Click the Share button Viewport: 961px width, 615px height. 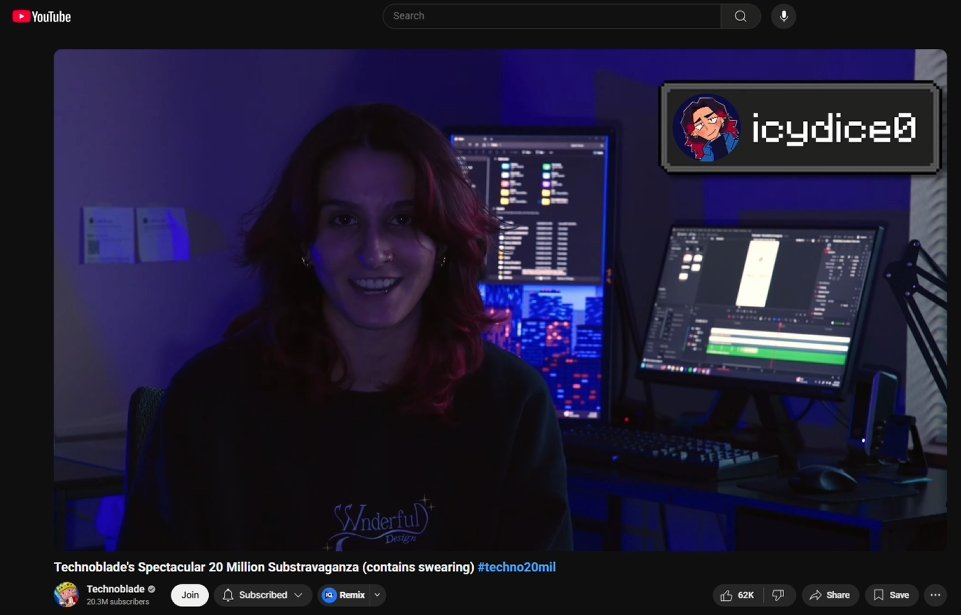coord(830,595)
